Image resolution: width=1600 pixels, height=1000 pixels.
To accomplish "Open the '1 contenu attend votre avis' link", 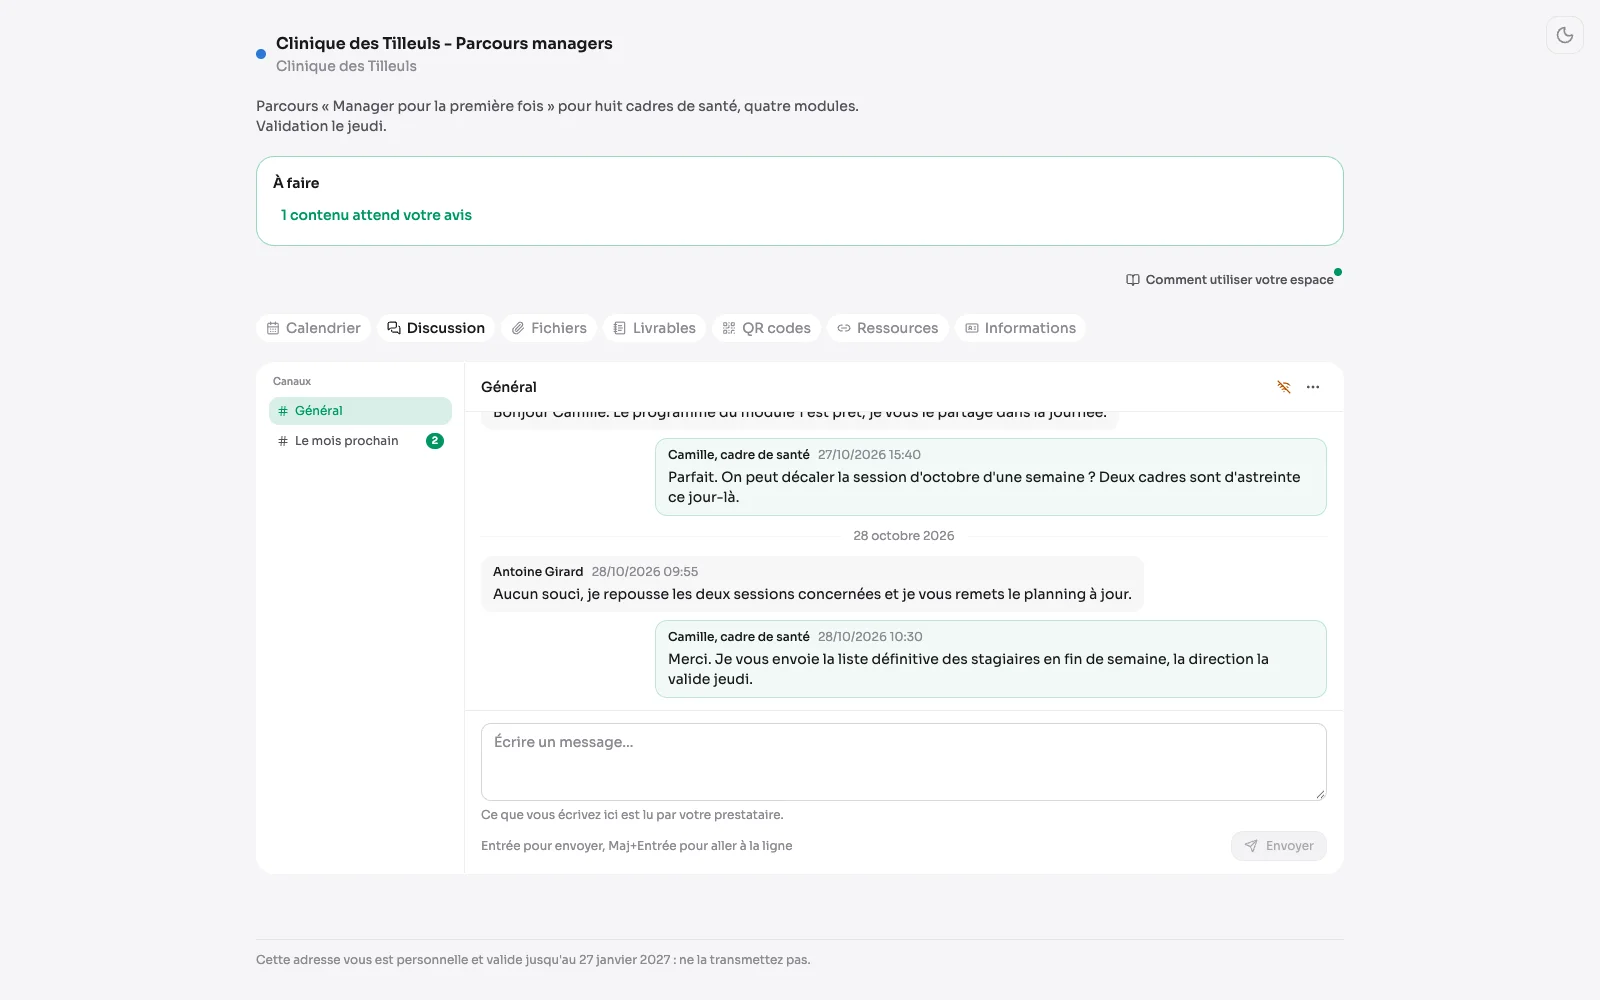I will [x=376, y=215].
